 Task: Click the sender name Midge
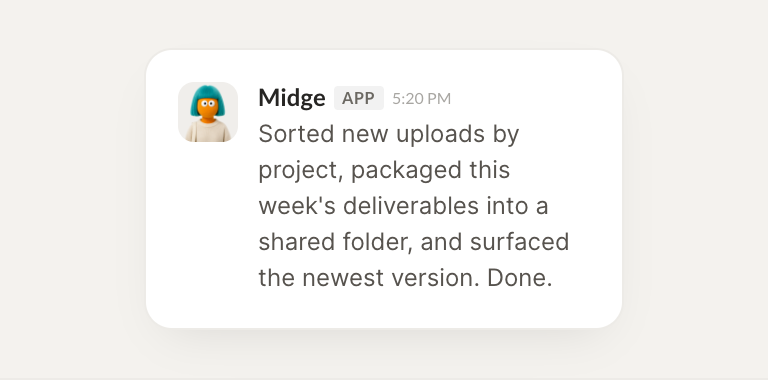291,98
